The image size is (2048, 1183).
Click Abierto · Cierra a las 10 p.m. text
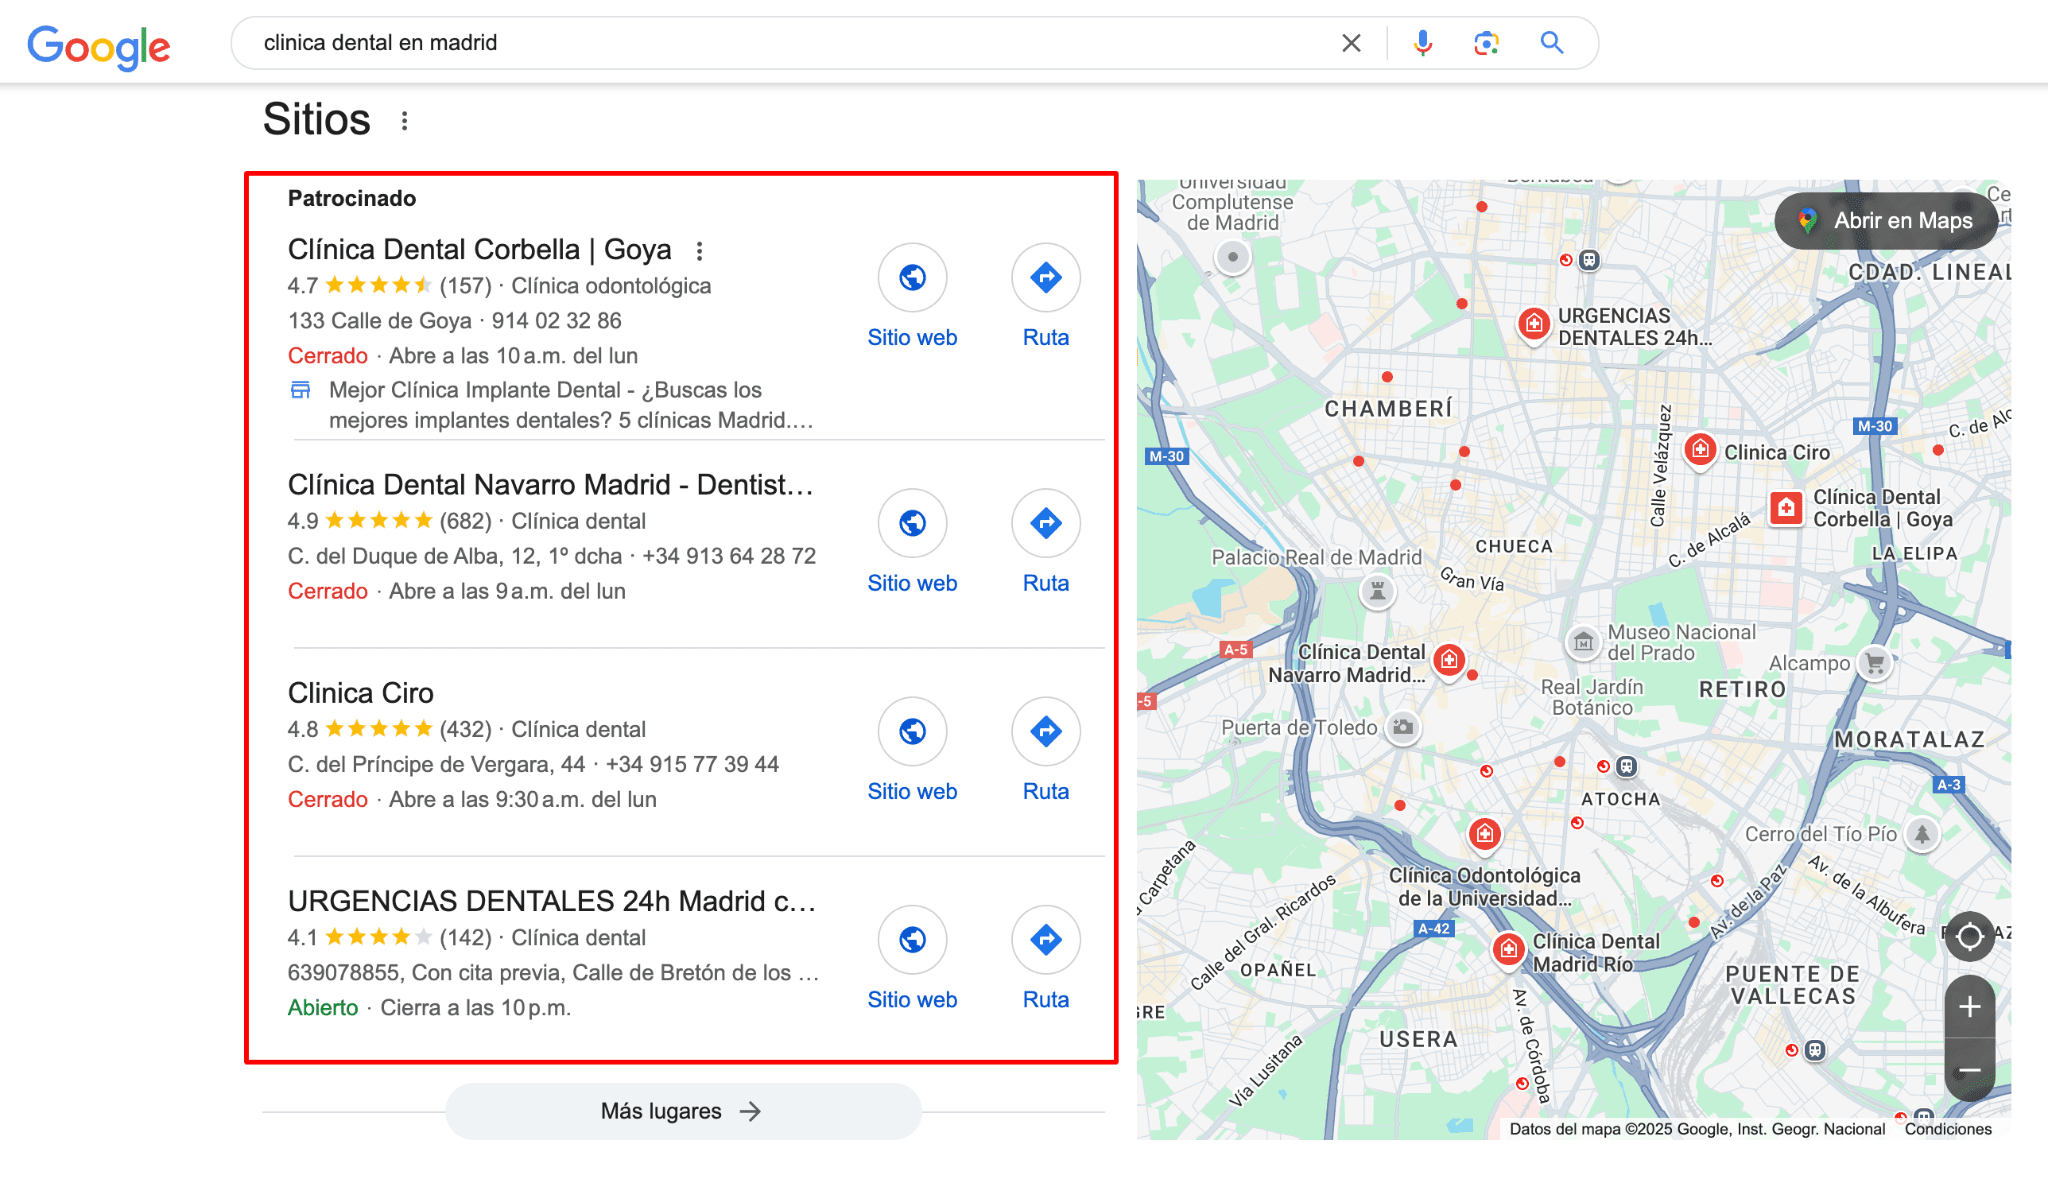(429, 1008)
